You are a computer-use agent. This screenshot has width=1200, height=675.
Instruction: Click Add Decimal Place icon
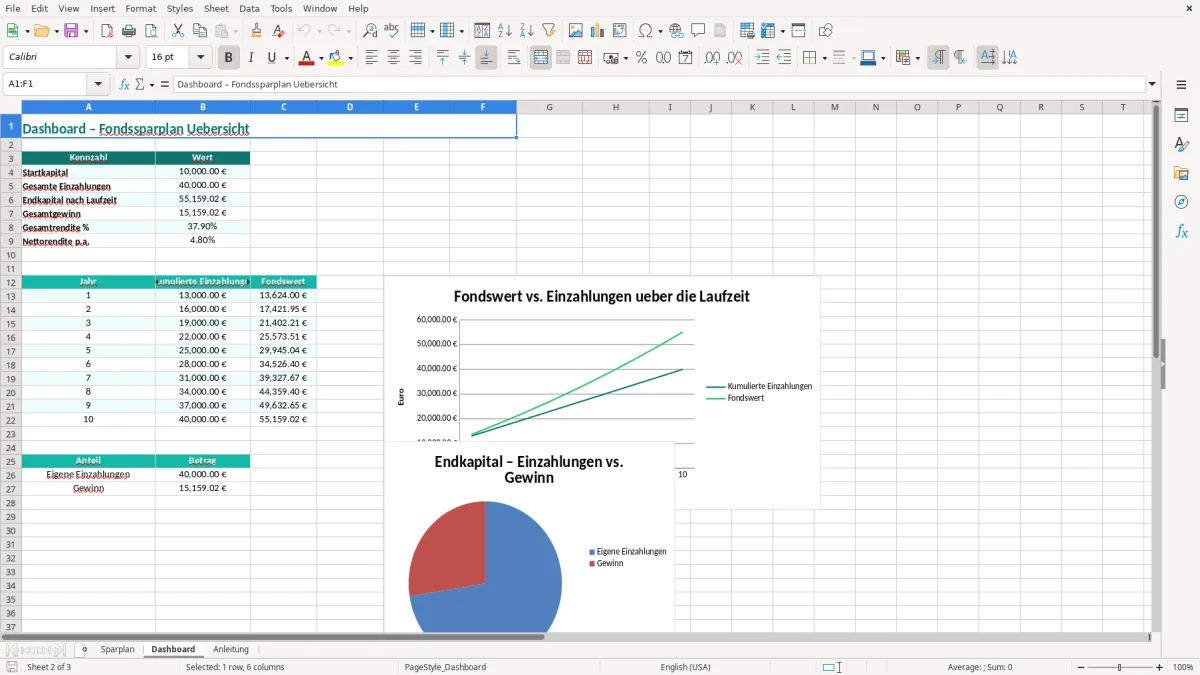pyautogui.click(x=712, y=58)
